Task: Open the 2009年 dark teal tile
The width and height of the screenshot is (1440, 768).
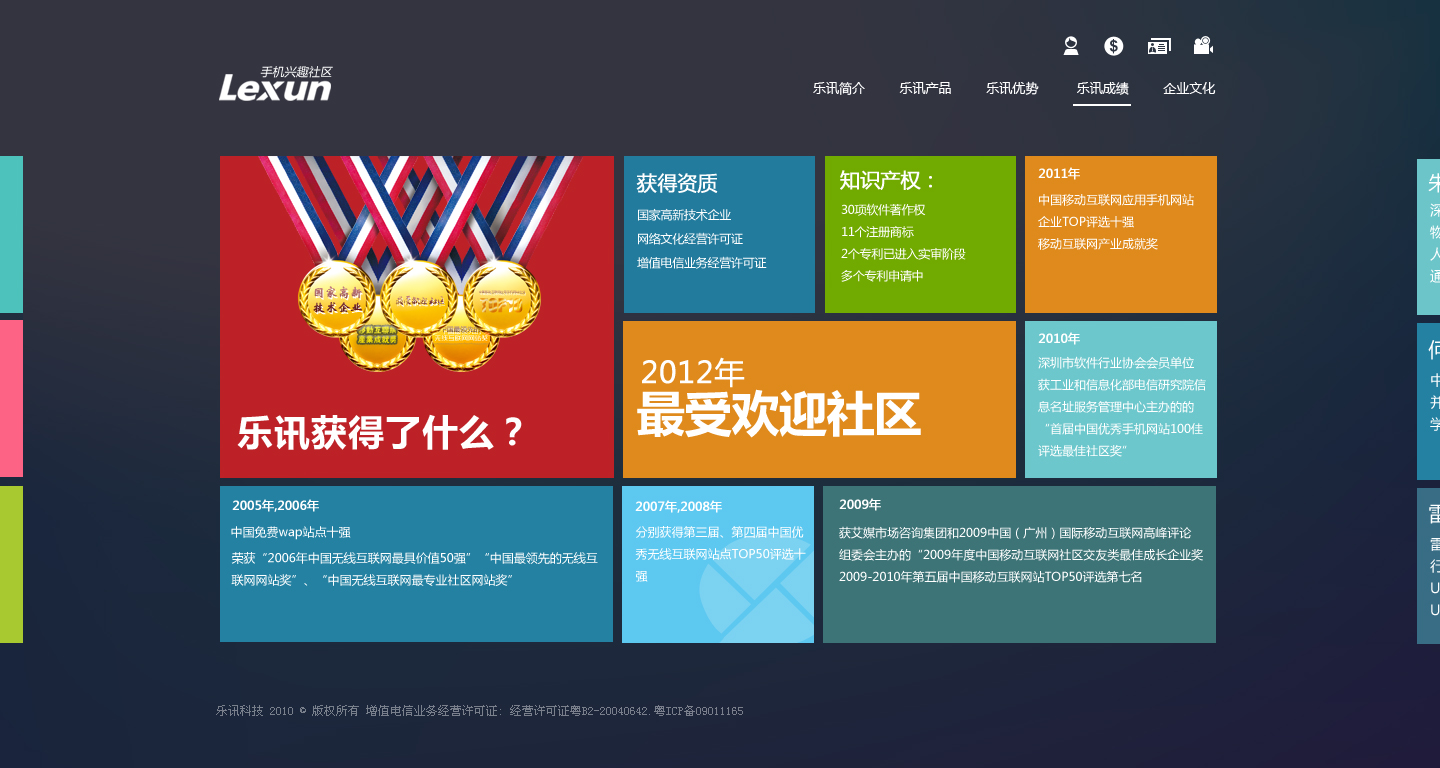Action: [1019, 564]
